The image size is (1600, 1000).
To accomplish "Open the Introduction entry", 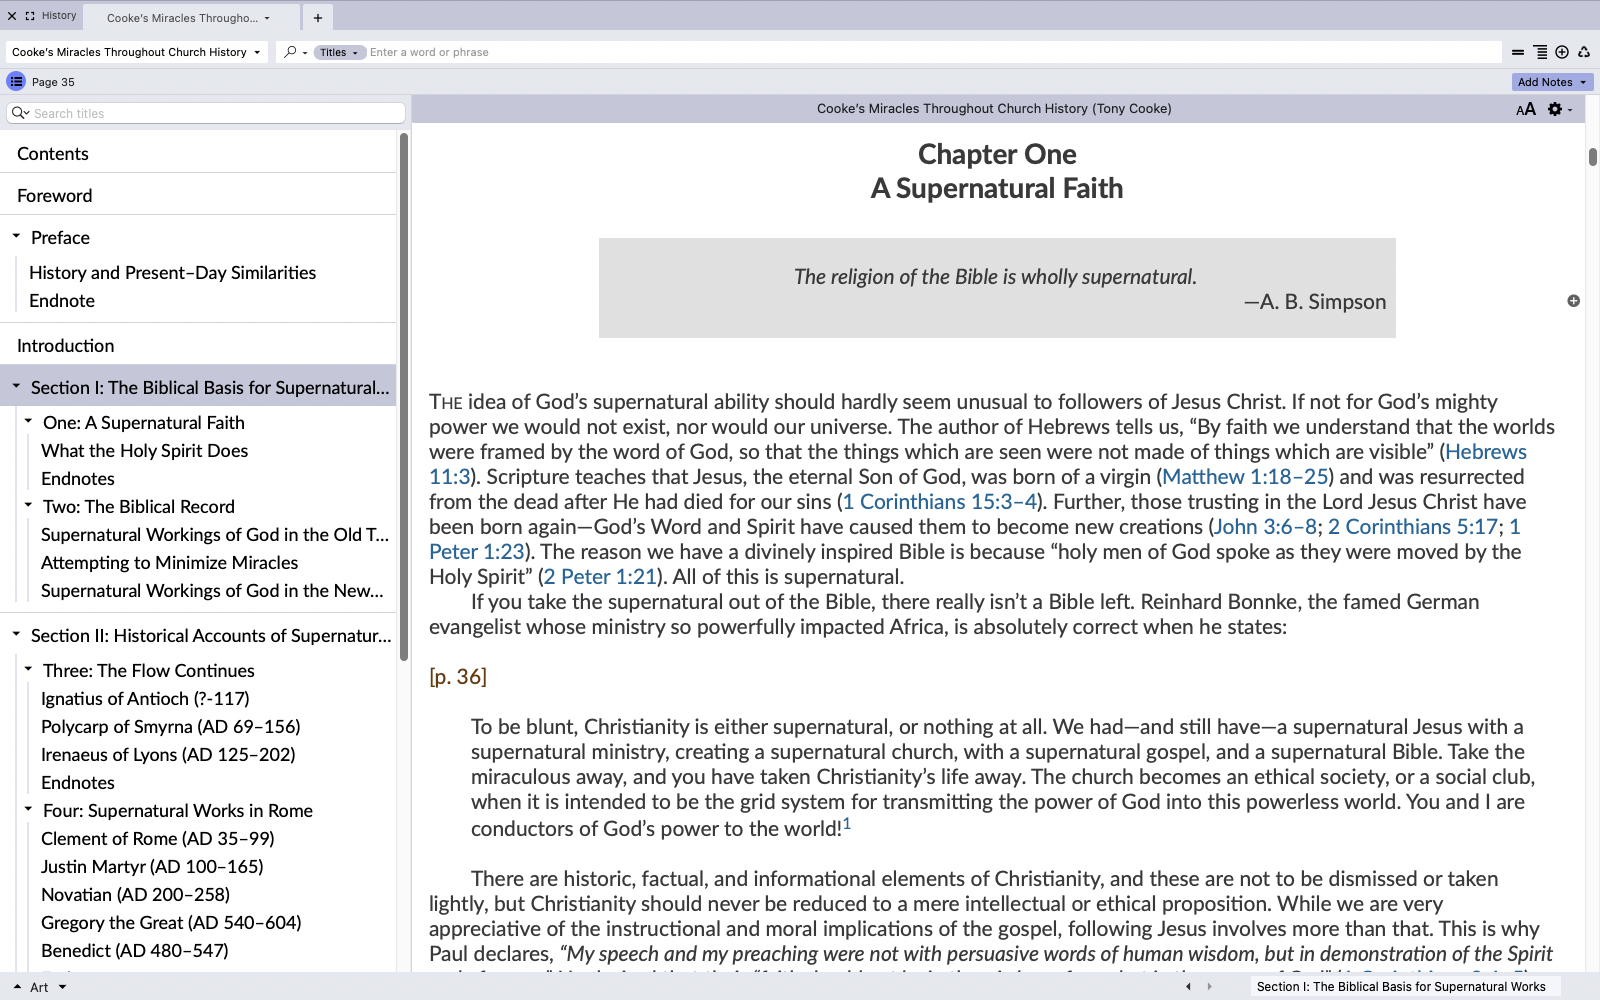I will pos(65,346).
